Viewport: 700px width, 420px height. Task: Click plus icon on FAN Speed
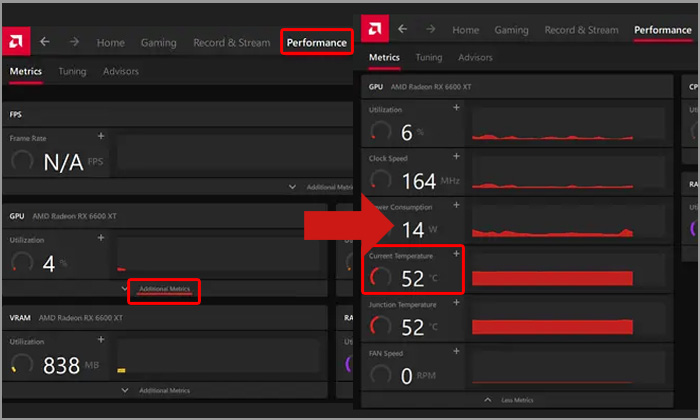(x=456, y=351)
